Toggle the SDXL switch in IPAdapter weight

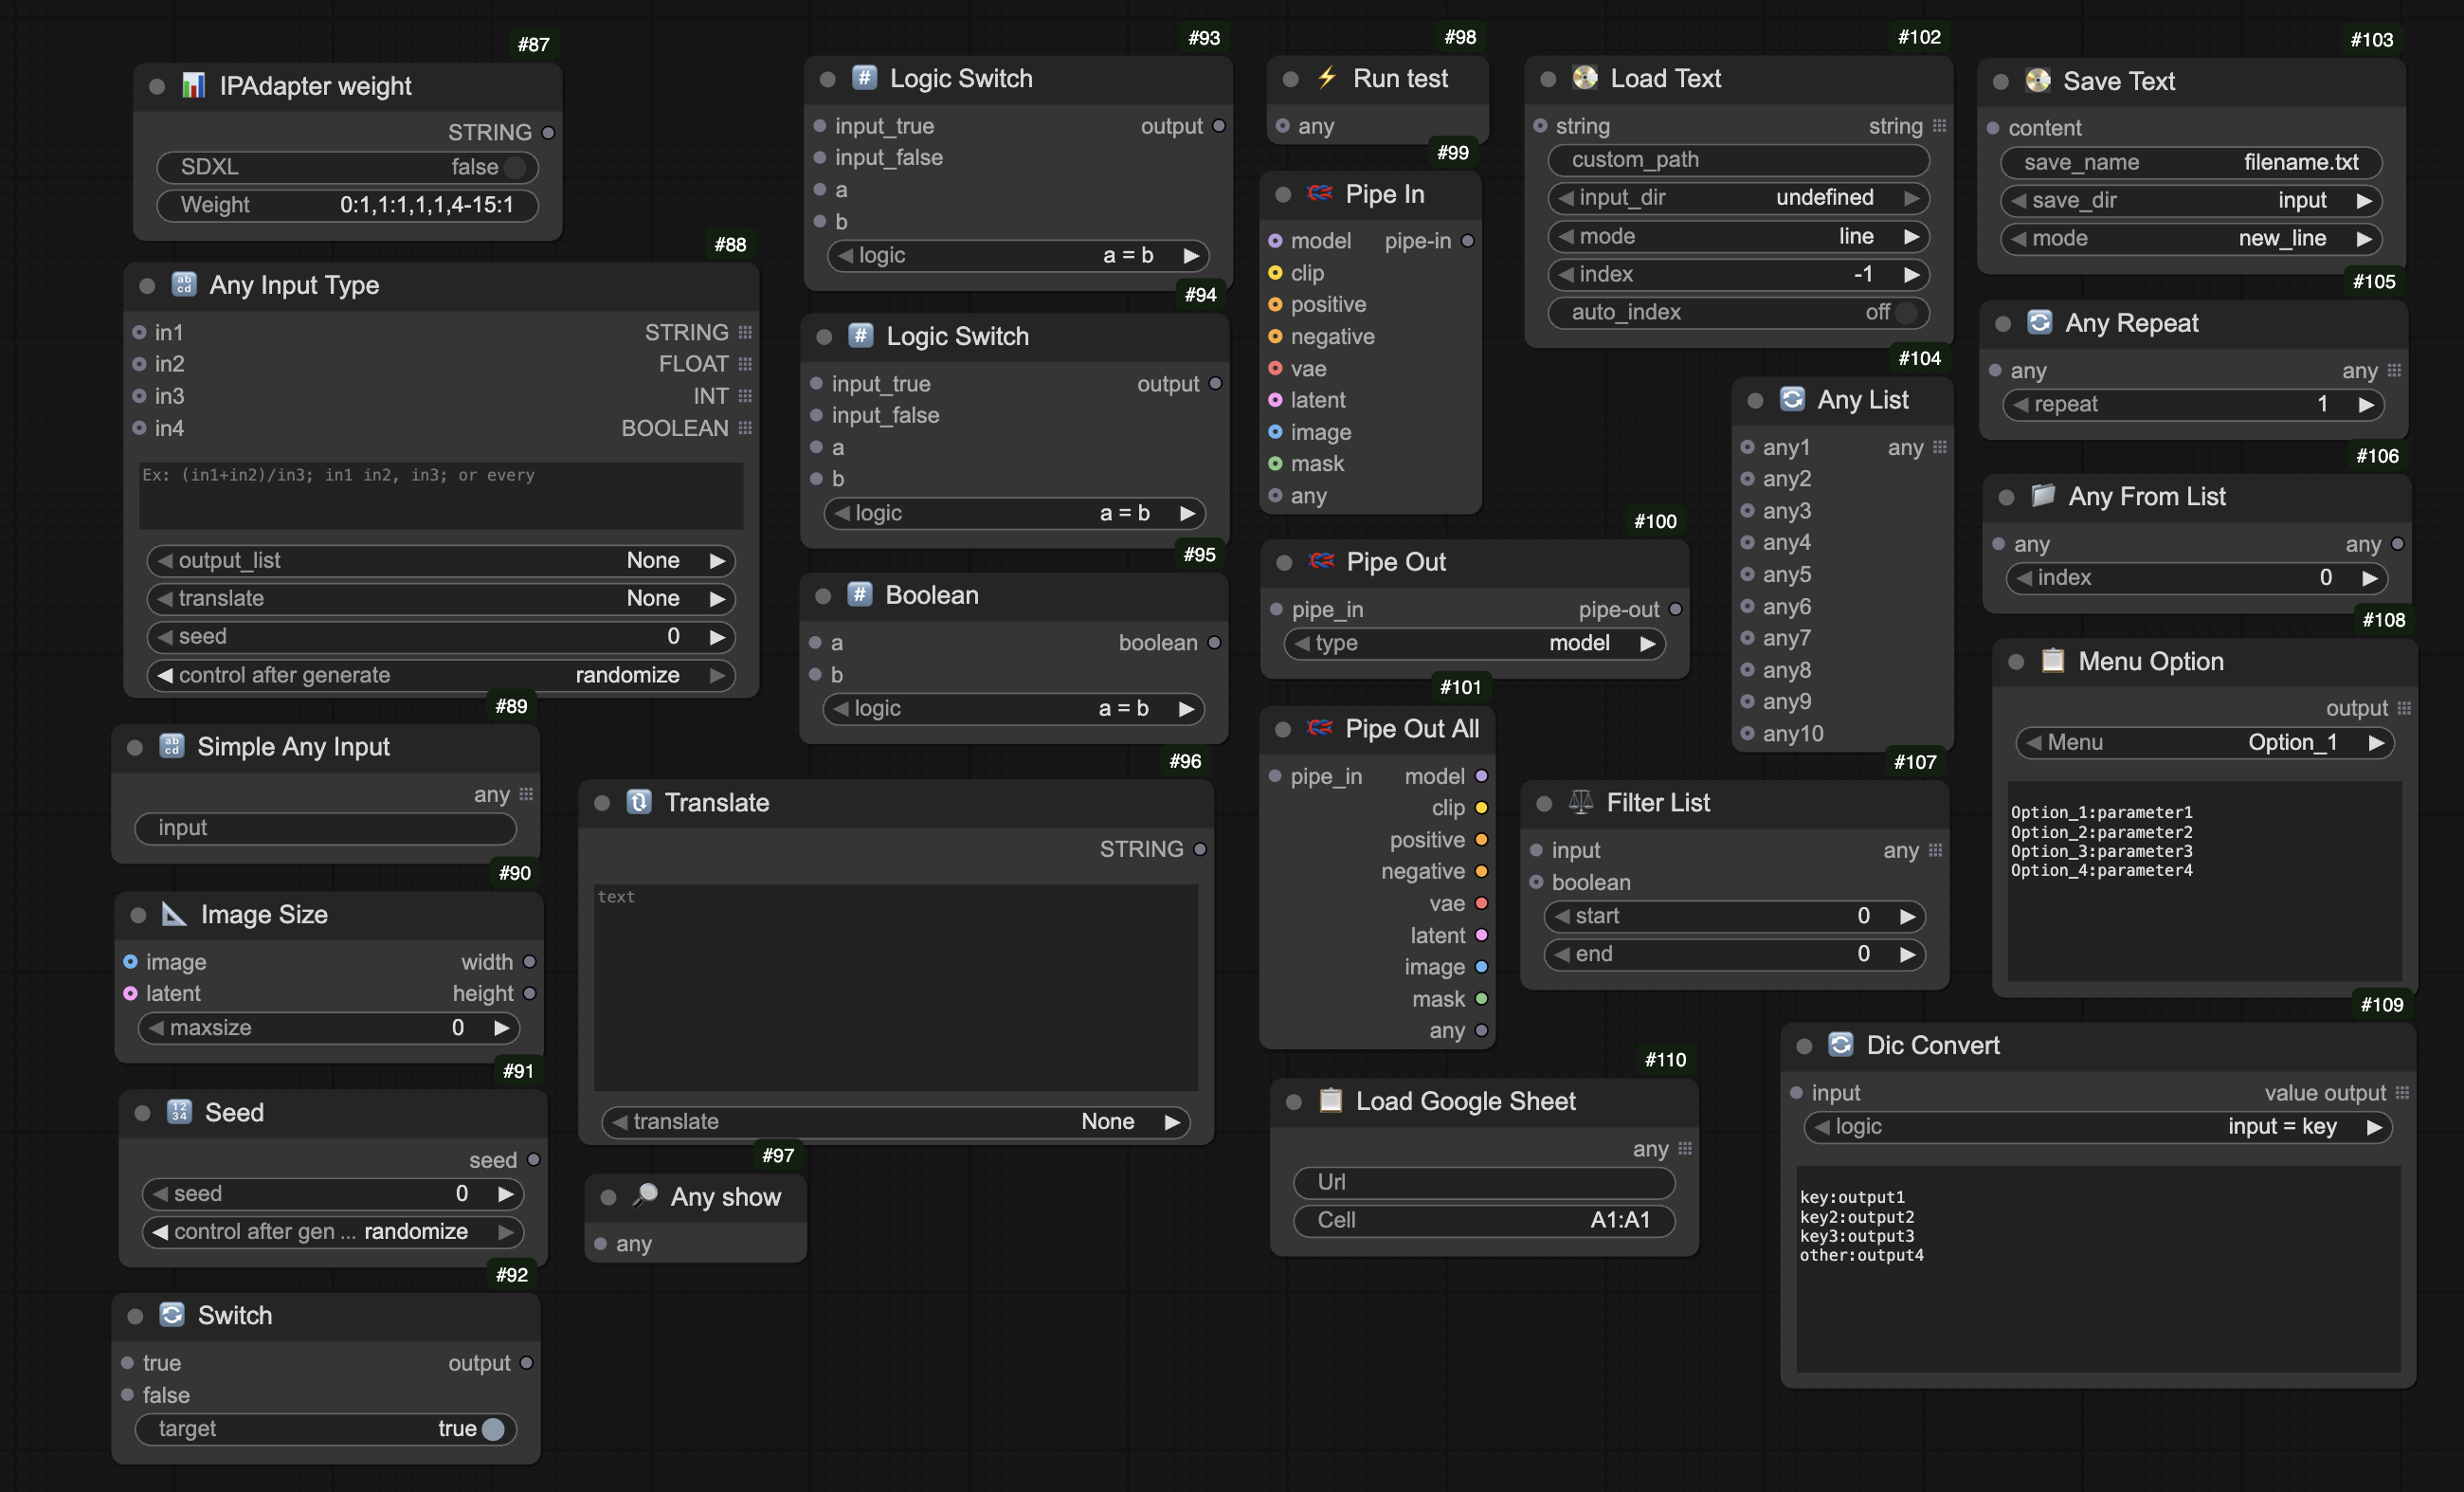click(x=515, y=167)
